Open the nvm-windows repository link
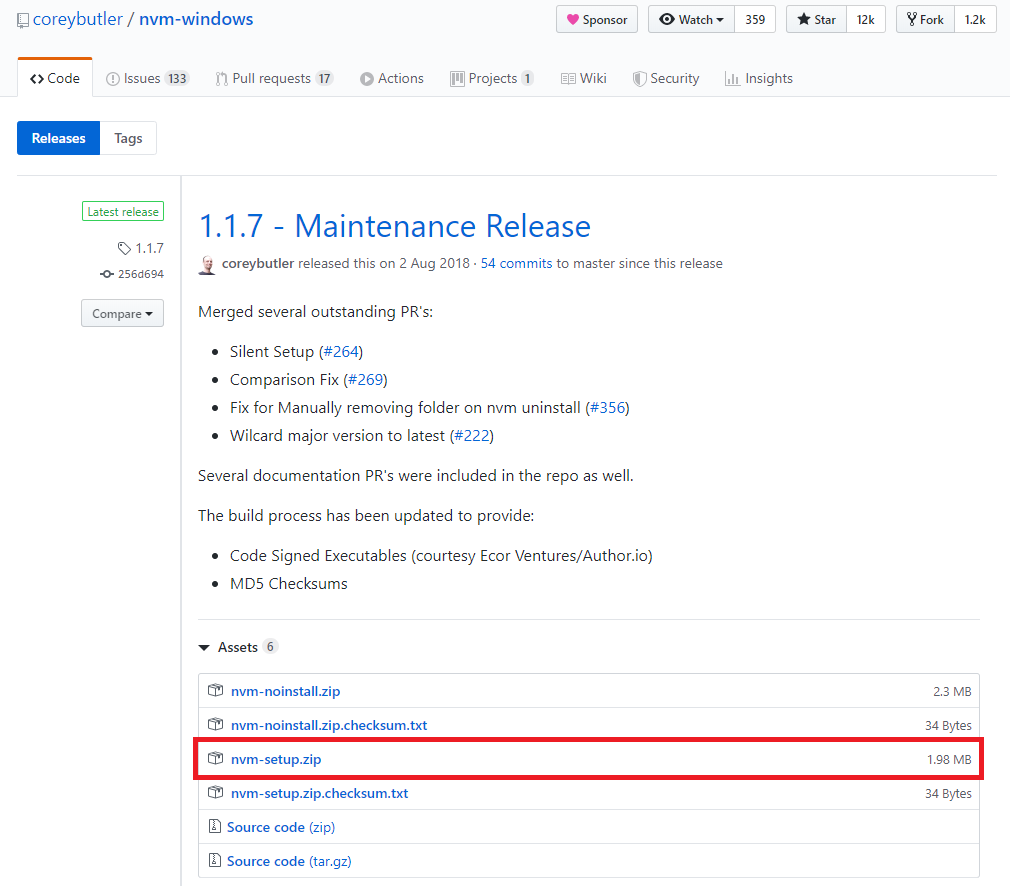The width and height of the screenshot is (1010, 886). (x=196, y=19)
